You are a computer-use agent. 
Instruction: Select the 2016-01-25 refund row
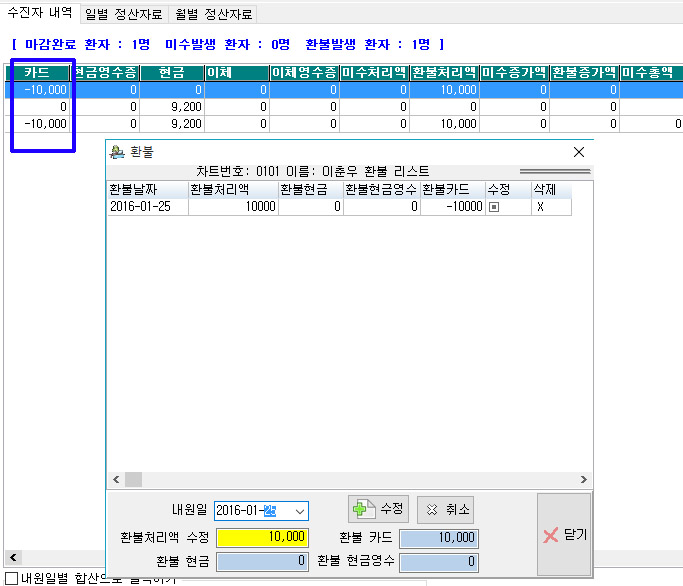pyautogui.click(x=146, y=206)
